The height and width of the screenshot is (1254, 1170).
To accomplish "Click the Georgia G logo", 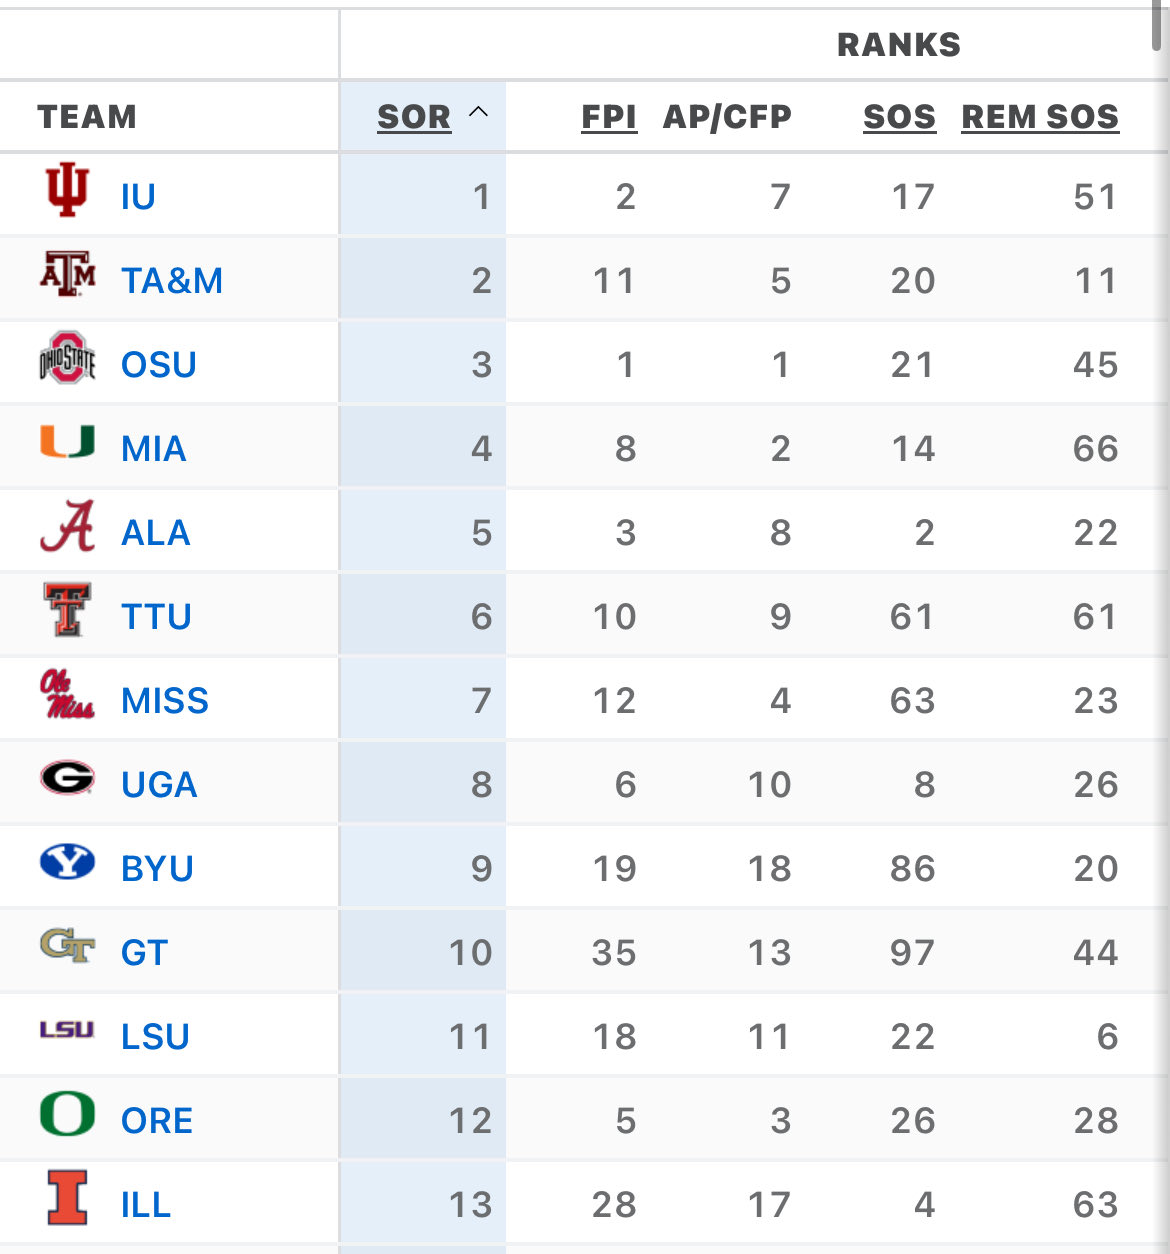I will (67, 778).
